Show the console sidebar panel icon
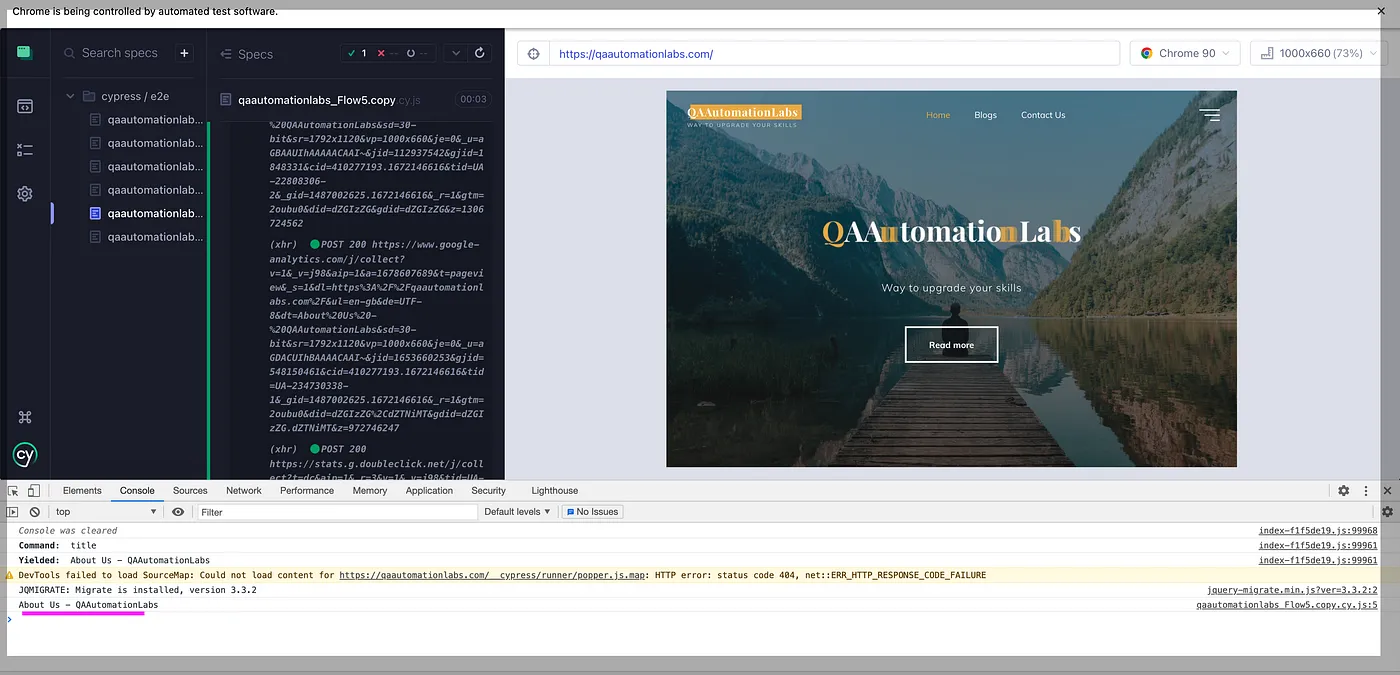Viewport: 1400px width, 675px height. pyautogui.click(x=13, y=511)
